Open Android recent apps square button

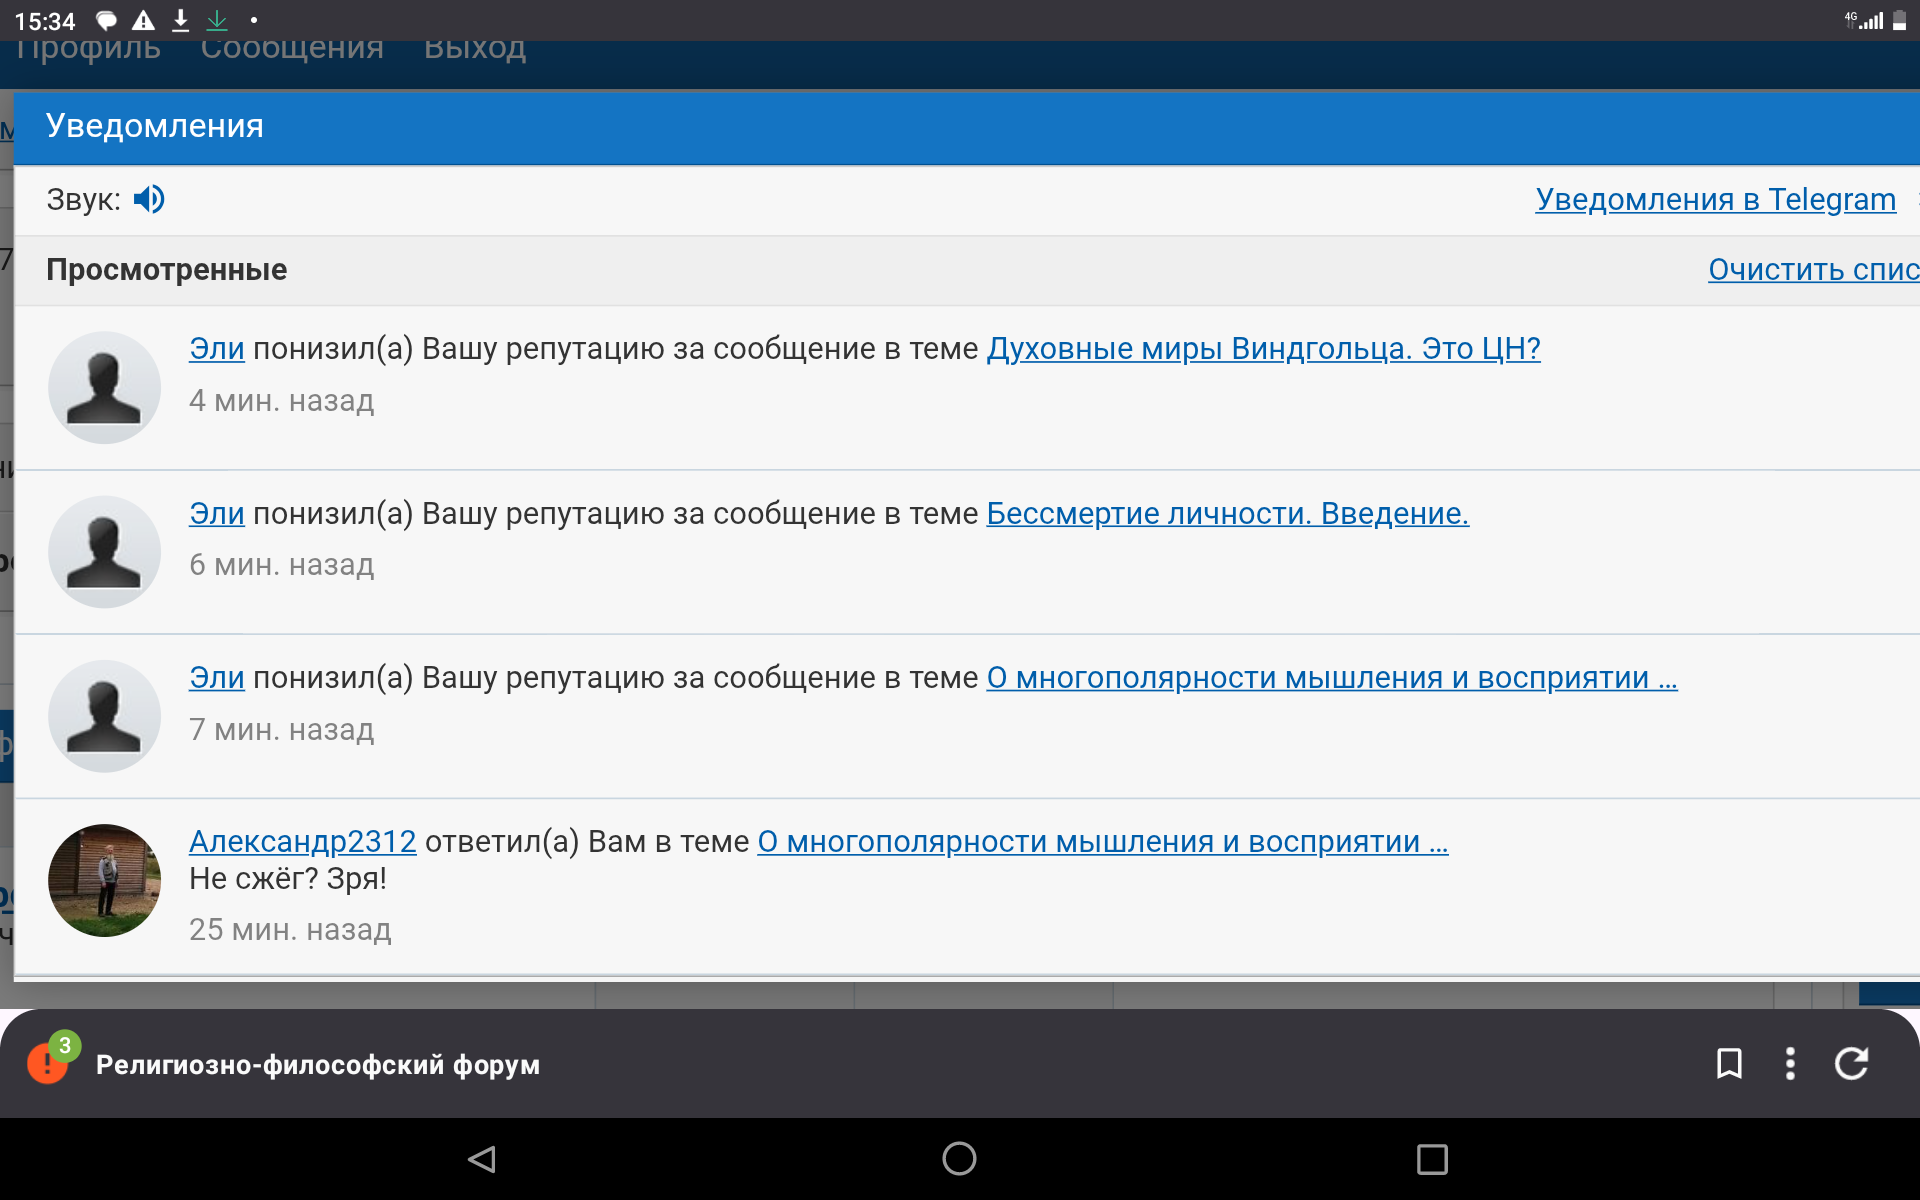(x=1431, y=1159)
